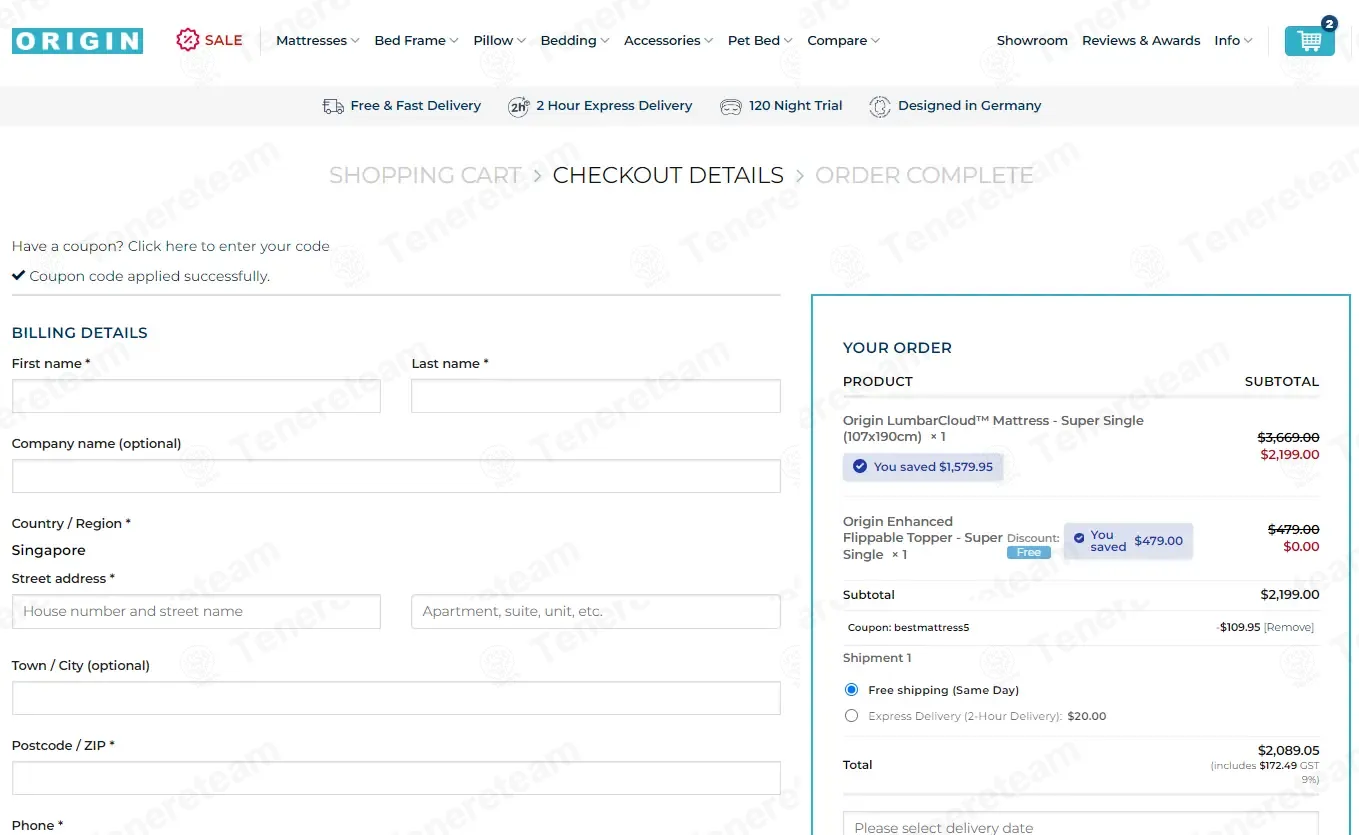This screenshot has height=835, width=1359.
Task: Open the SALE page
Action: tap(223, 41)
